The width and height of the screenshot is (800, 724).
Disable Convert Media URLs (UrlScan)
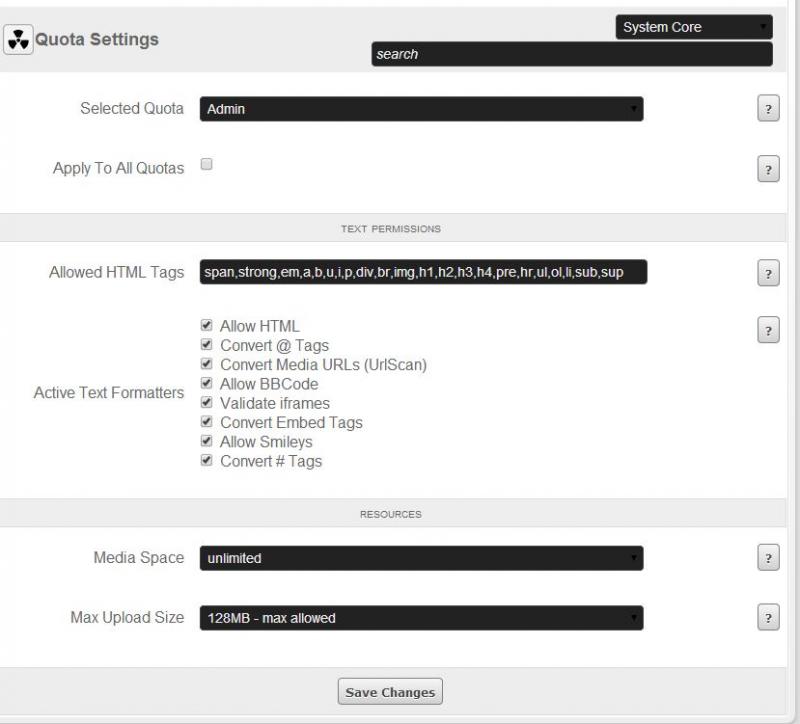(x=207, y=365)
